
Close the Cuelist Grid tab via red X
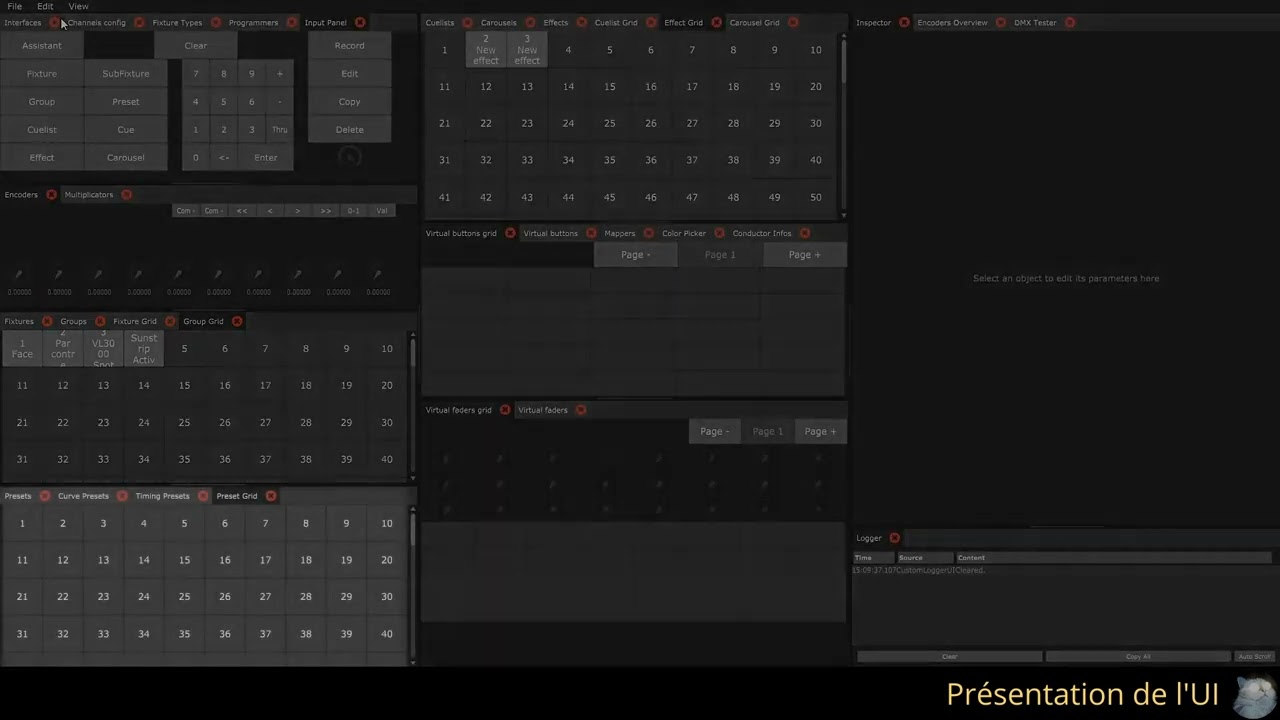click(650, 22)
